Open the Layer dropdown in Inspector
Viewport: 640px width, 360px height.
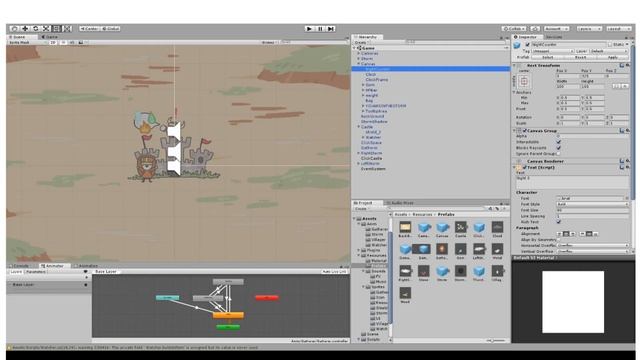pyautogui.click(x=609, y=51)
